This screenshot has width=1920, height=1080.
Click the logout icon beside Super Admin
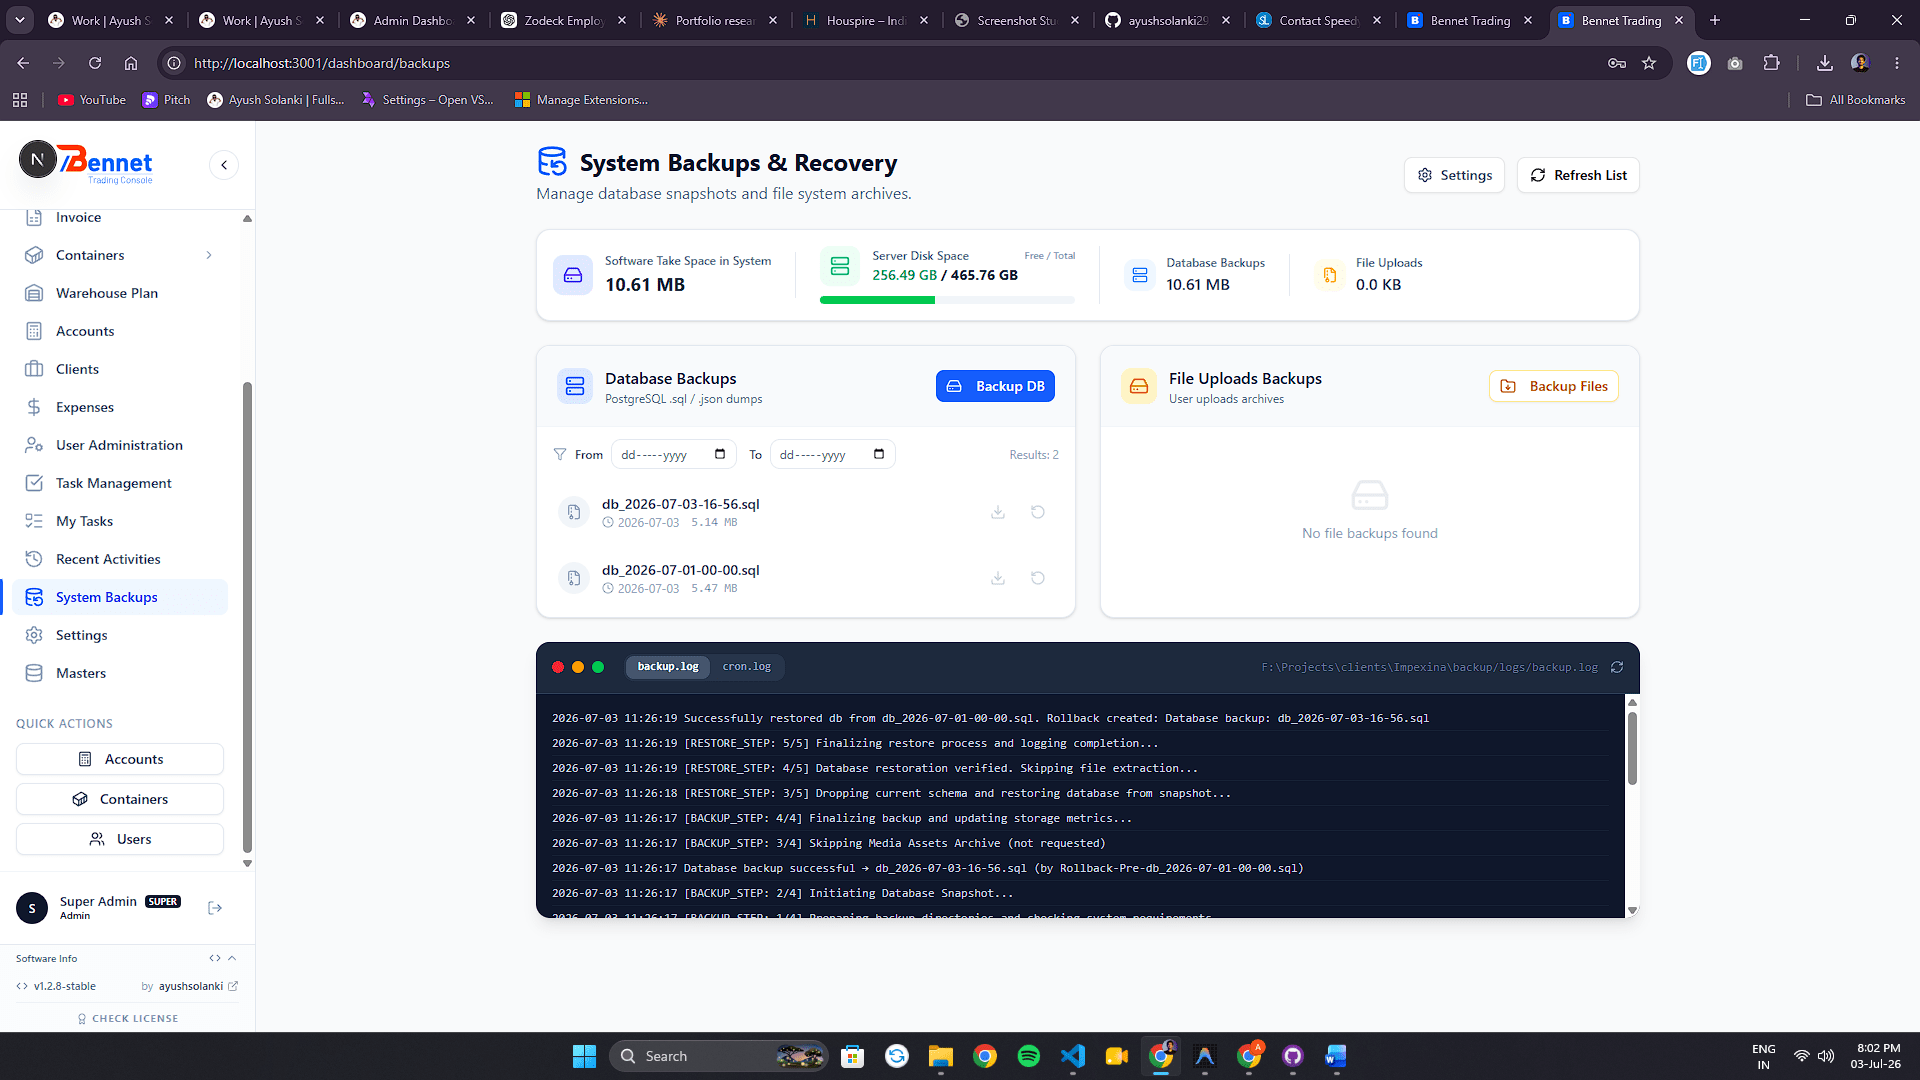(x=215, y=908)
